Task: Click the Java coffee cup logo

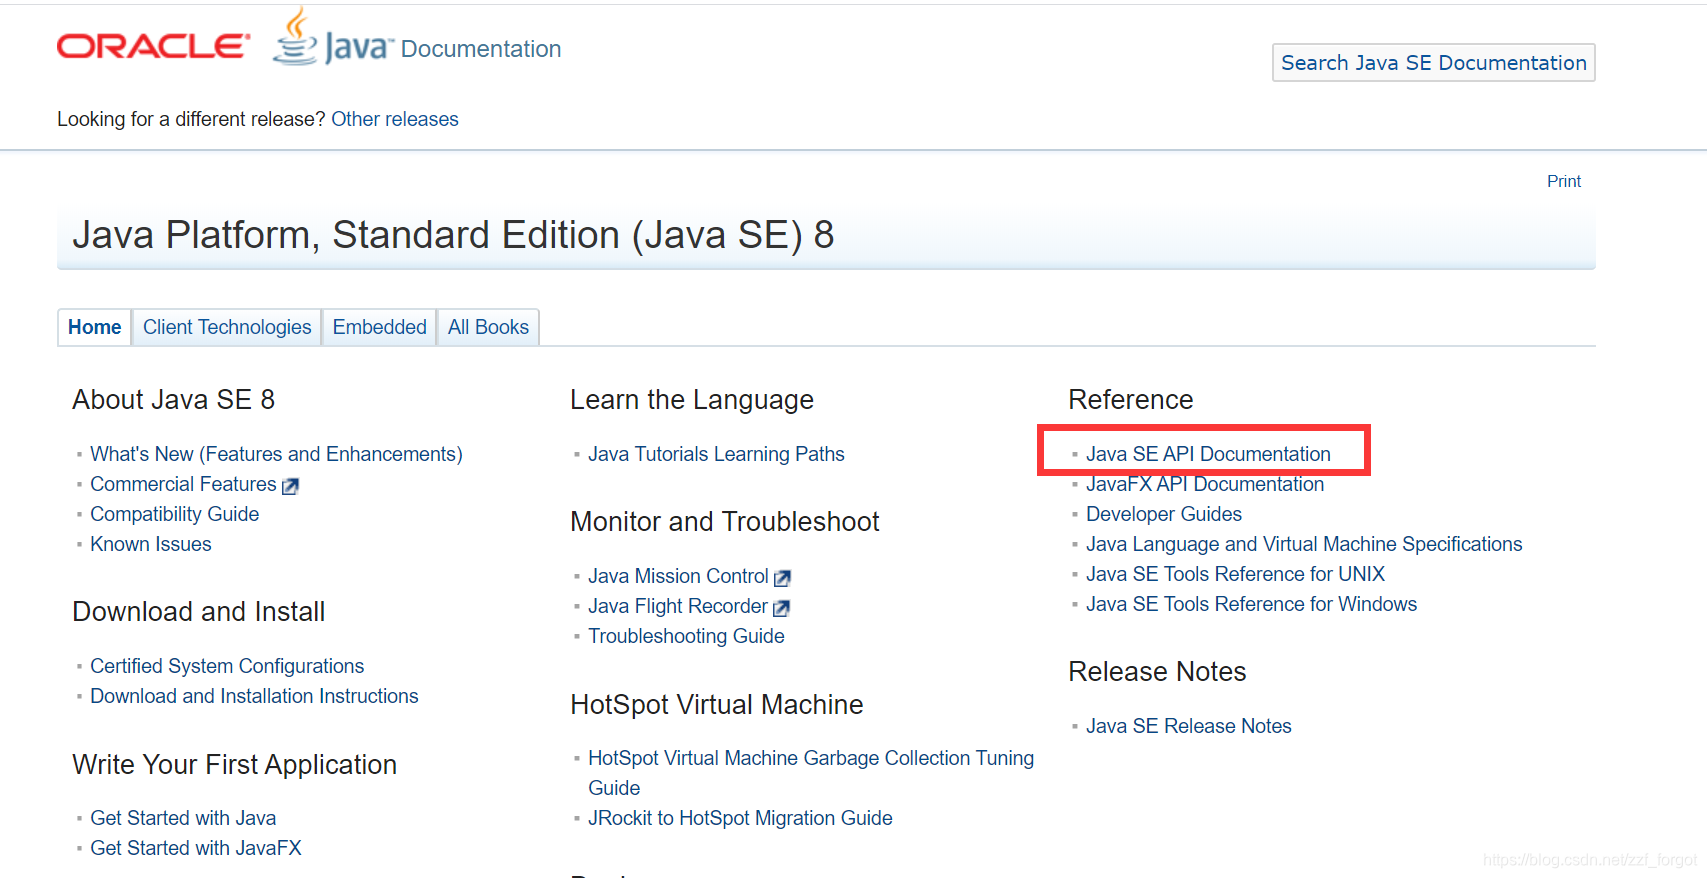Action: 296,36
